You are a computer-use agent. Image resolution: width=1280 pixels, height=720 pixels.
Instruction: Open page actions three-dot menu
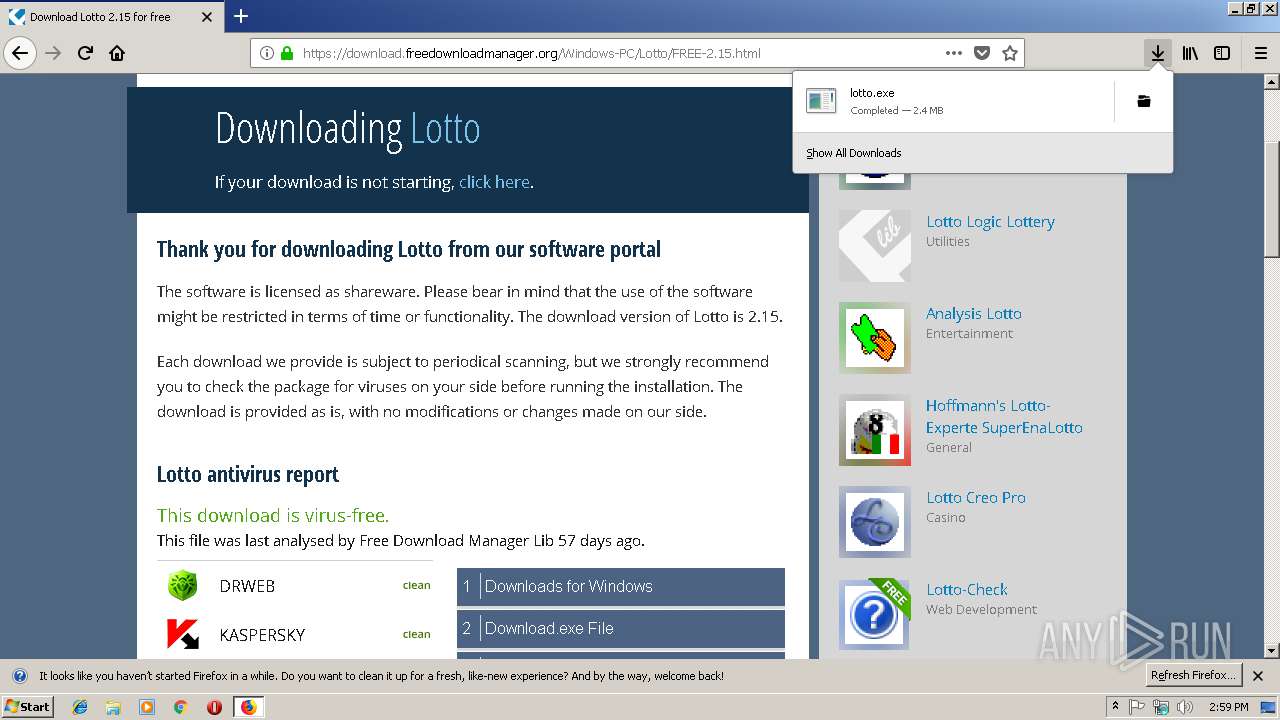[954, 53]
